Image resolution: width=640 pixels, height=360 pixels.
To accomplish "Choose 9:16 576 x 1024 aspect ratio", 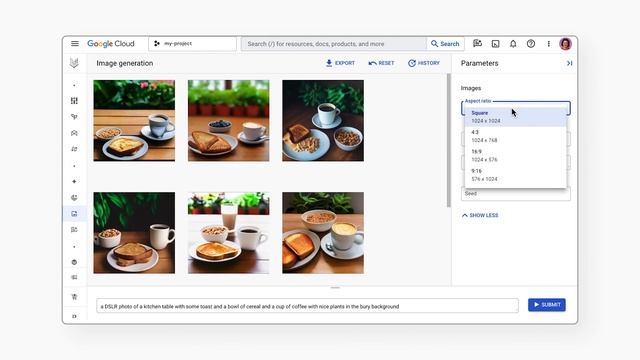I will tap(516, 175).
